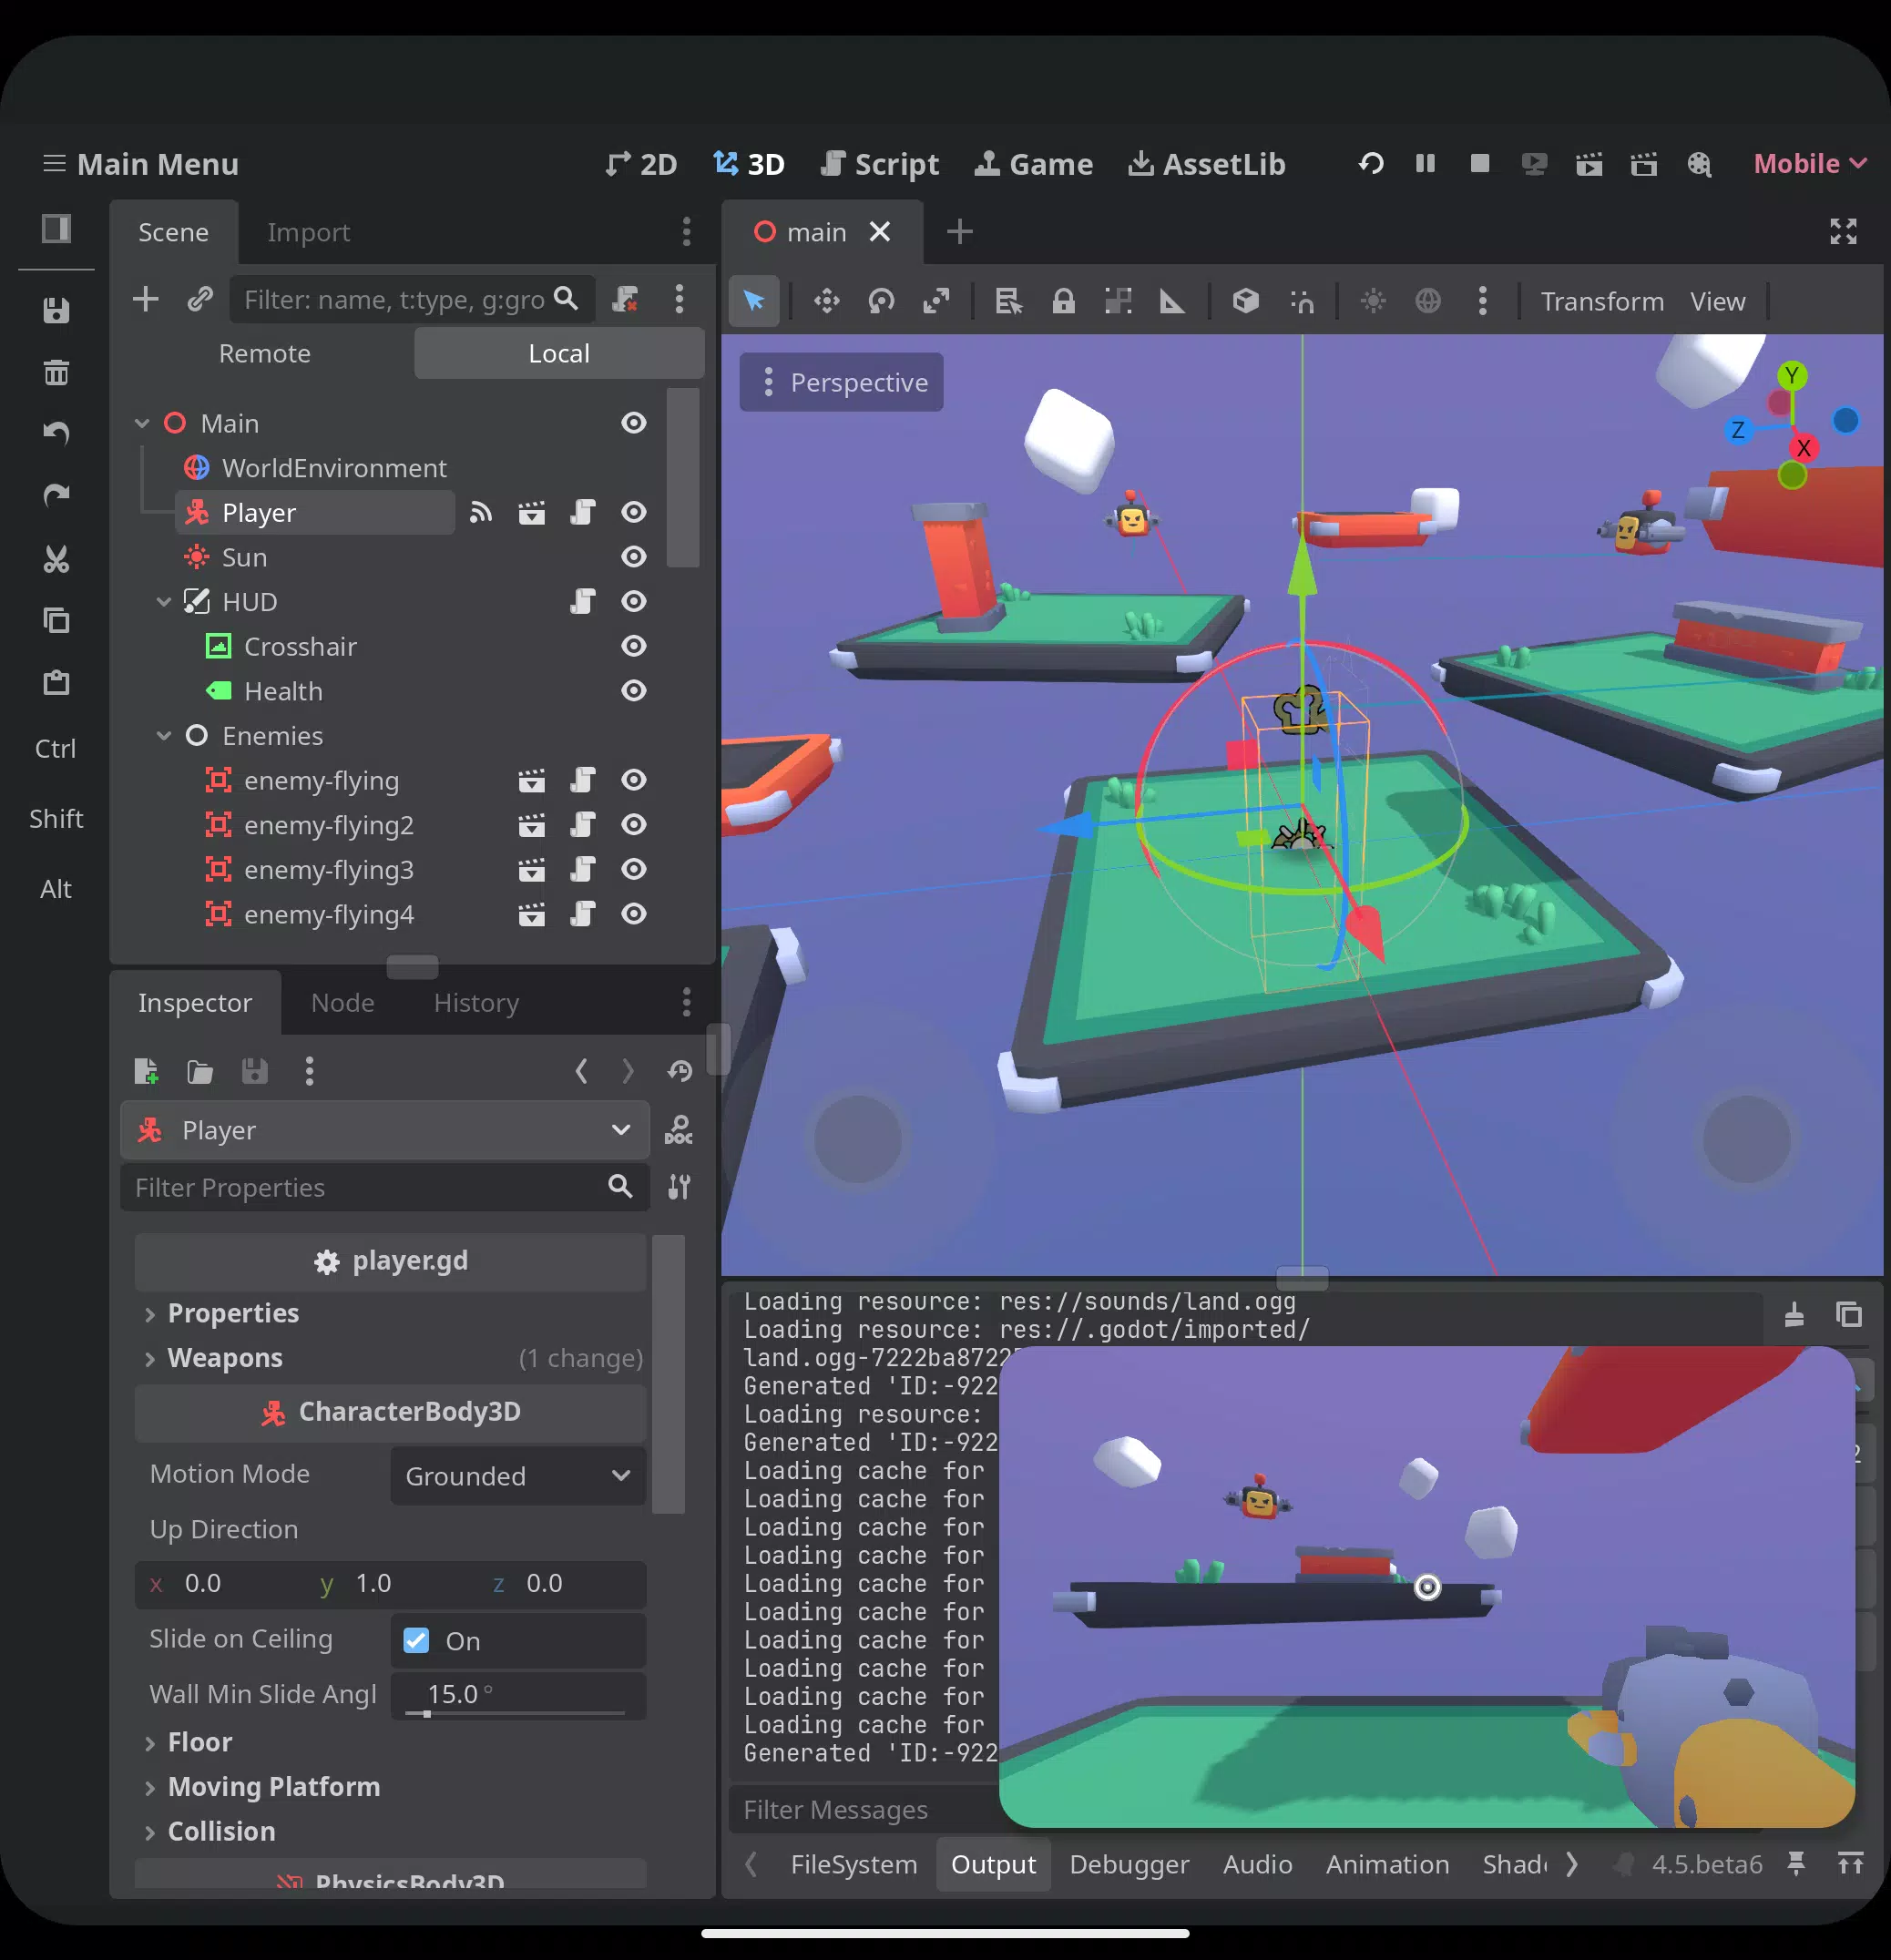Image resolution: width=1891 pixels, height=1960 pixels.
Task: Hide the Crosshair node
Action: click(x=634, y=646)
